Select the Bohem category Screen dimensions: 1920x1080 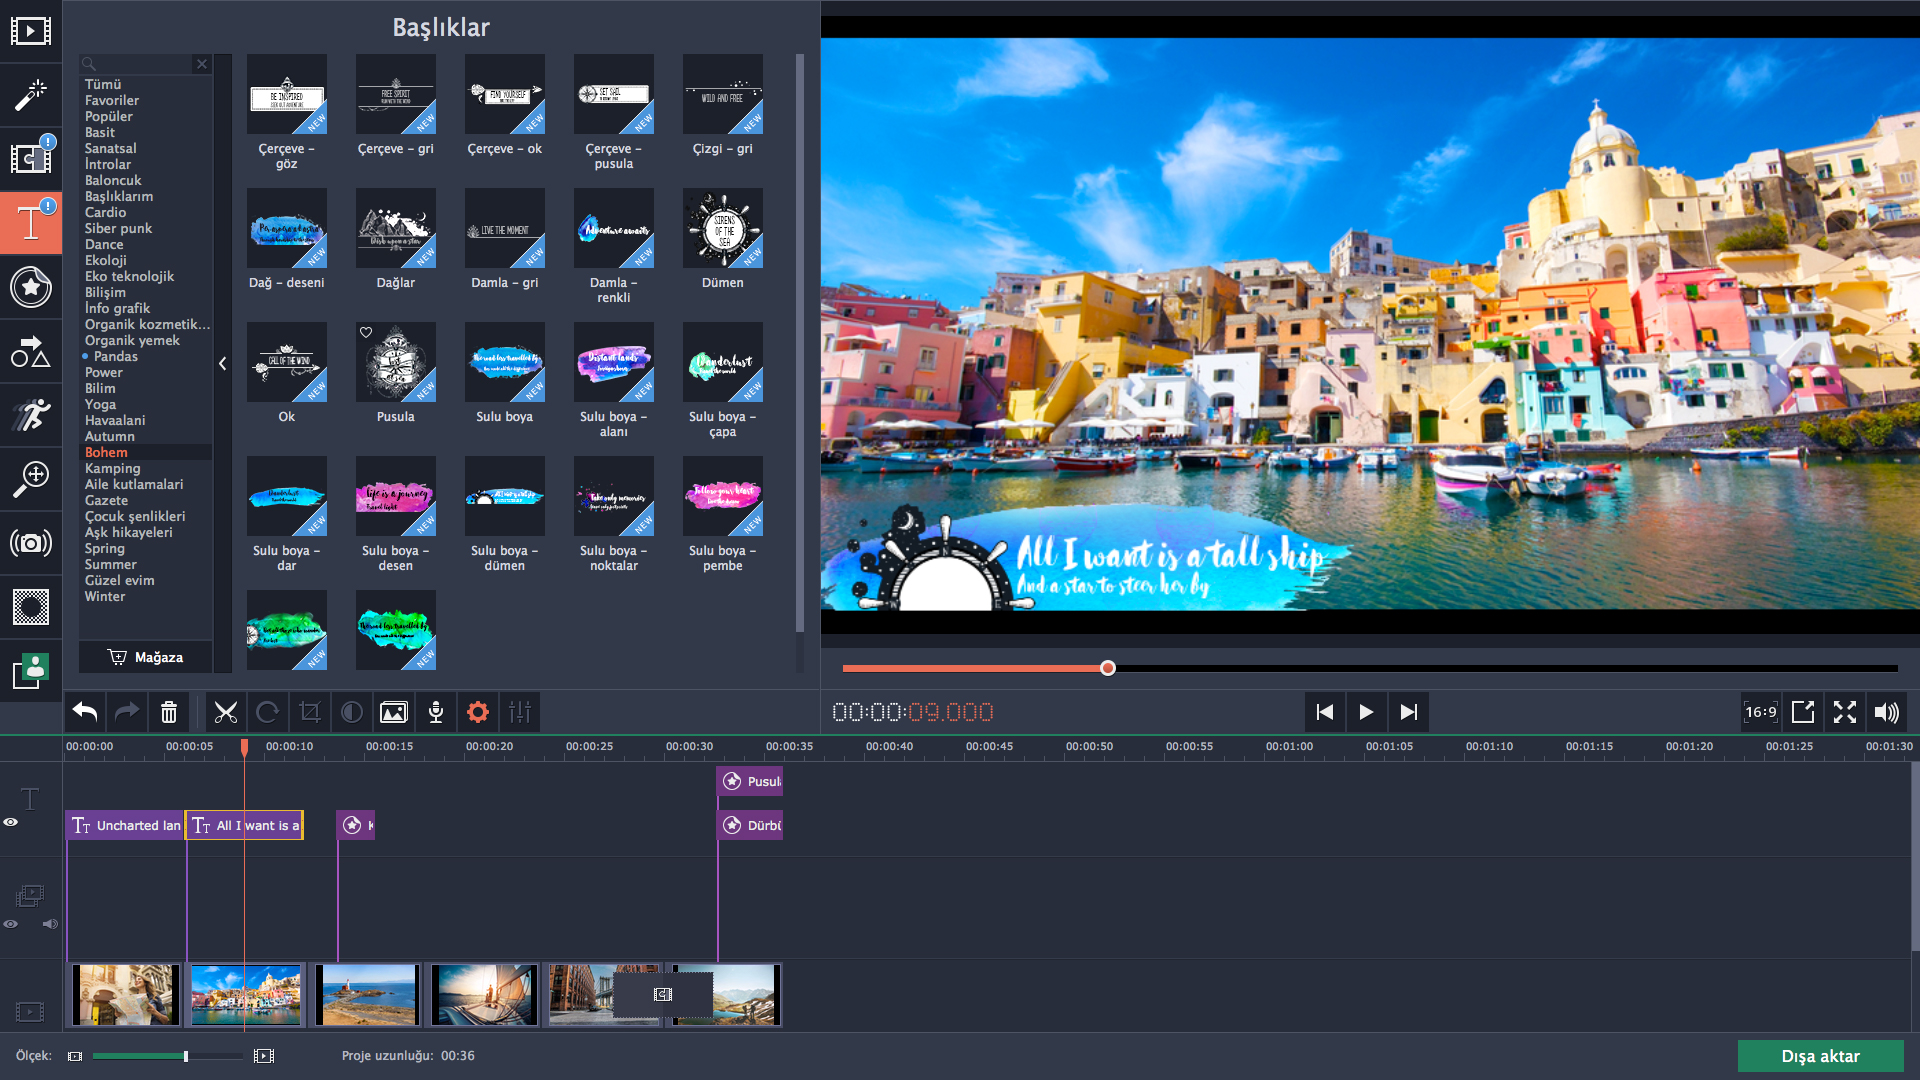(x=106, y=452)
